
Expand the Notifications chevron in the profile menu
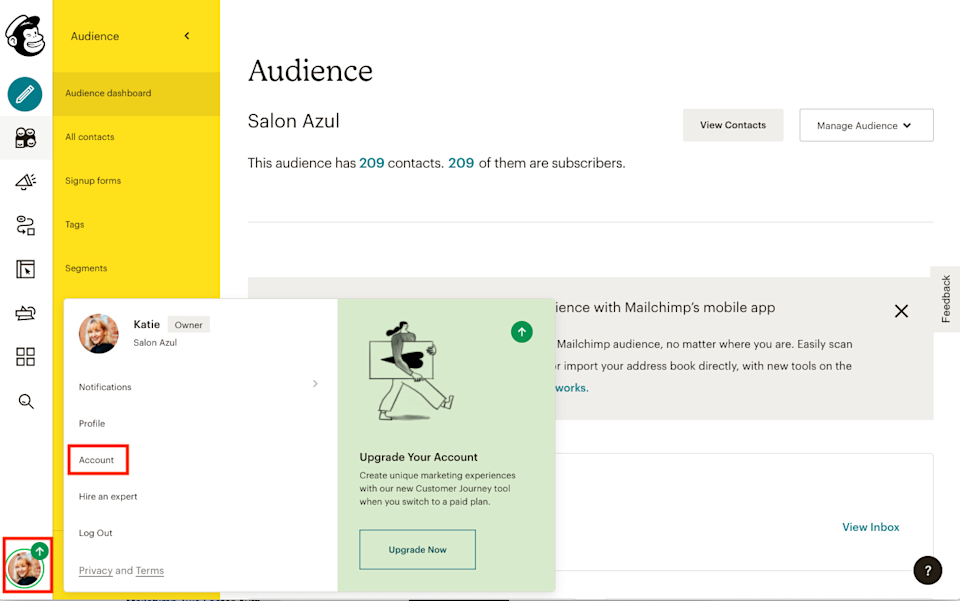click(315, 383)
